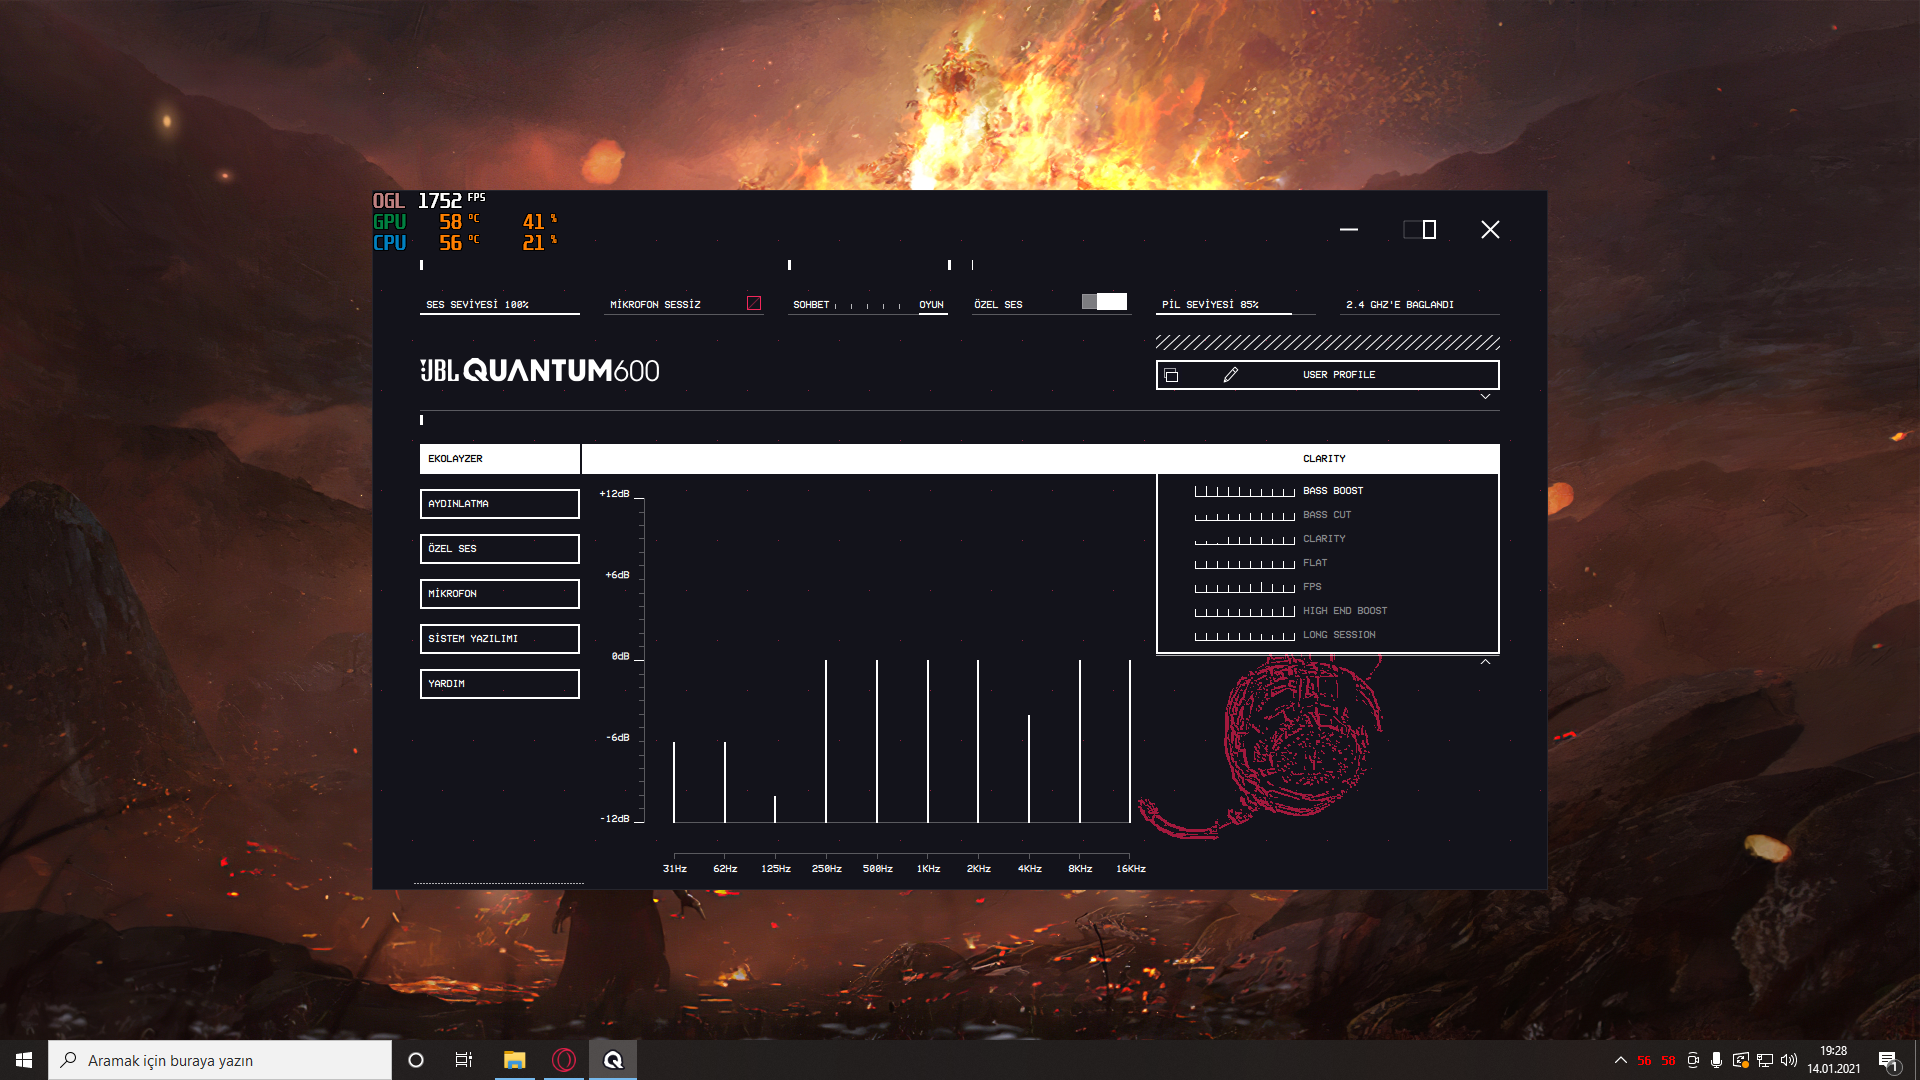
Task: Click the 4KHz equalizer band bar
Action: [1029, 769]
